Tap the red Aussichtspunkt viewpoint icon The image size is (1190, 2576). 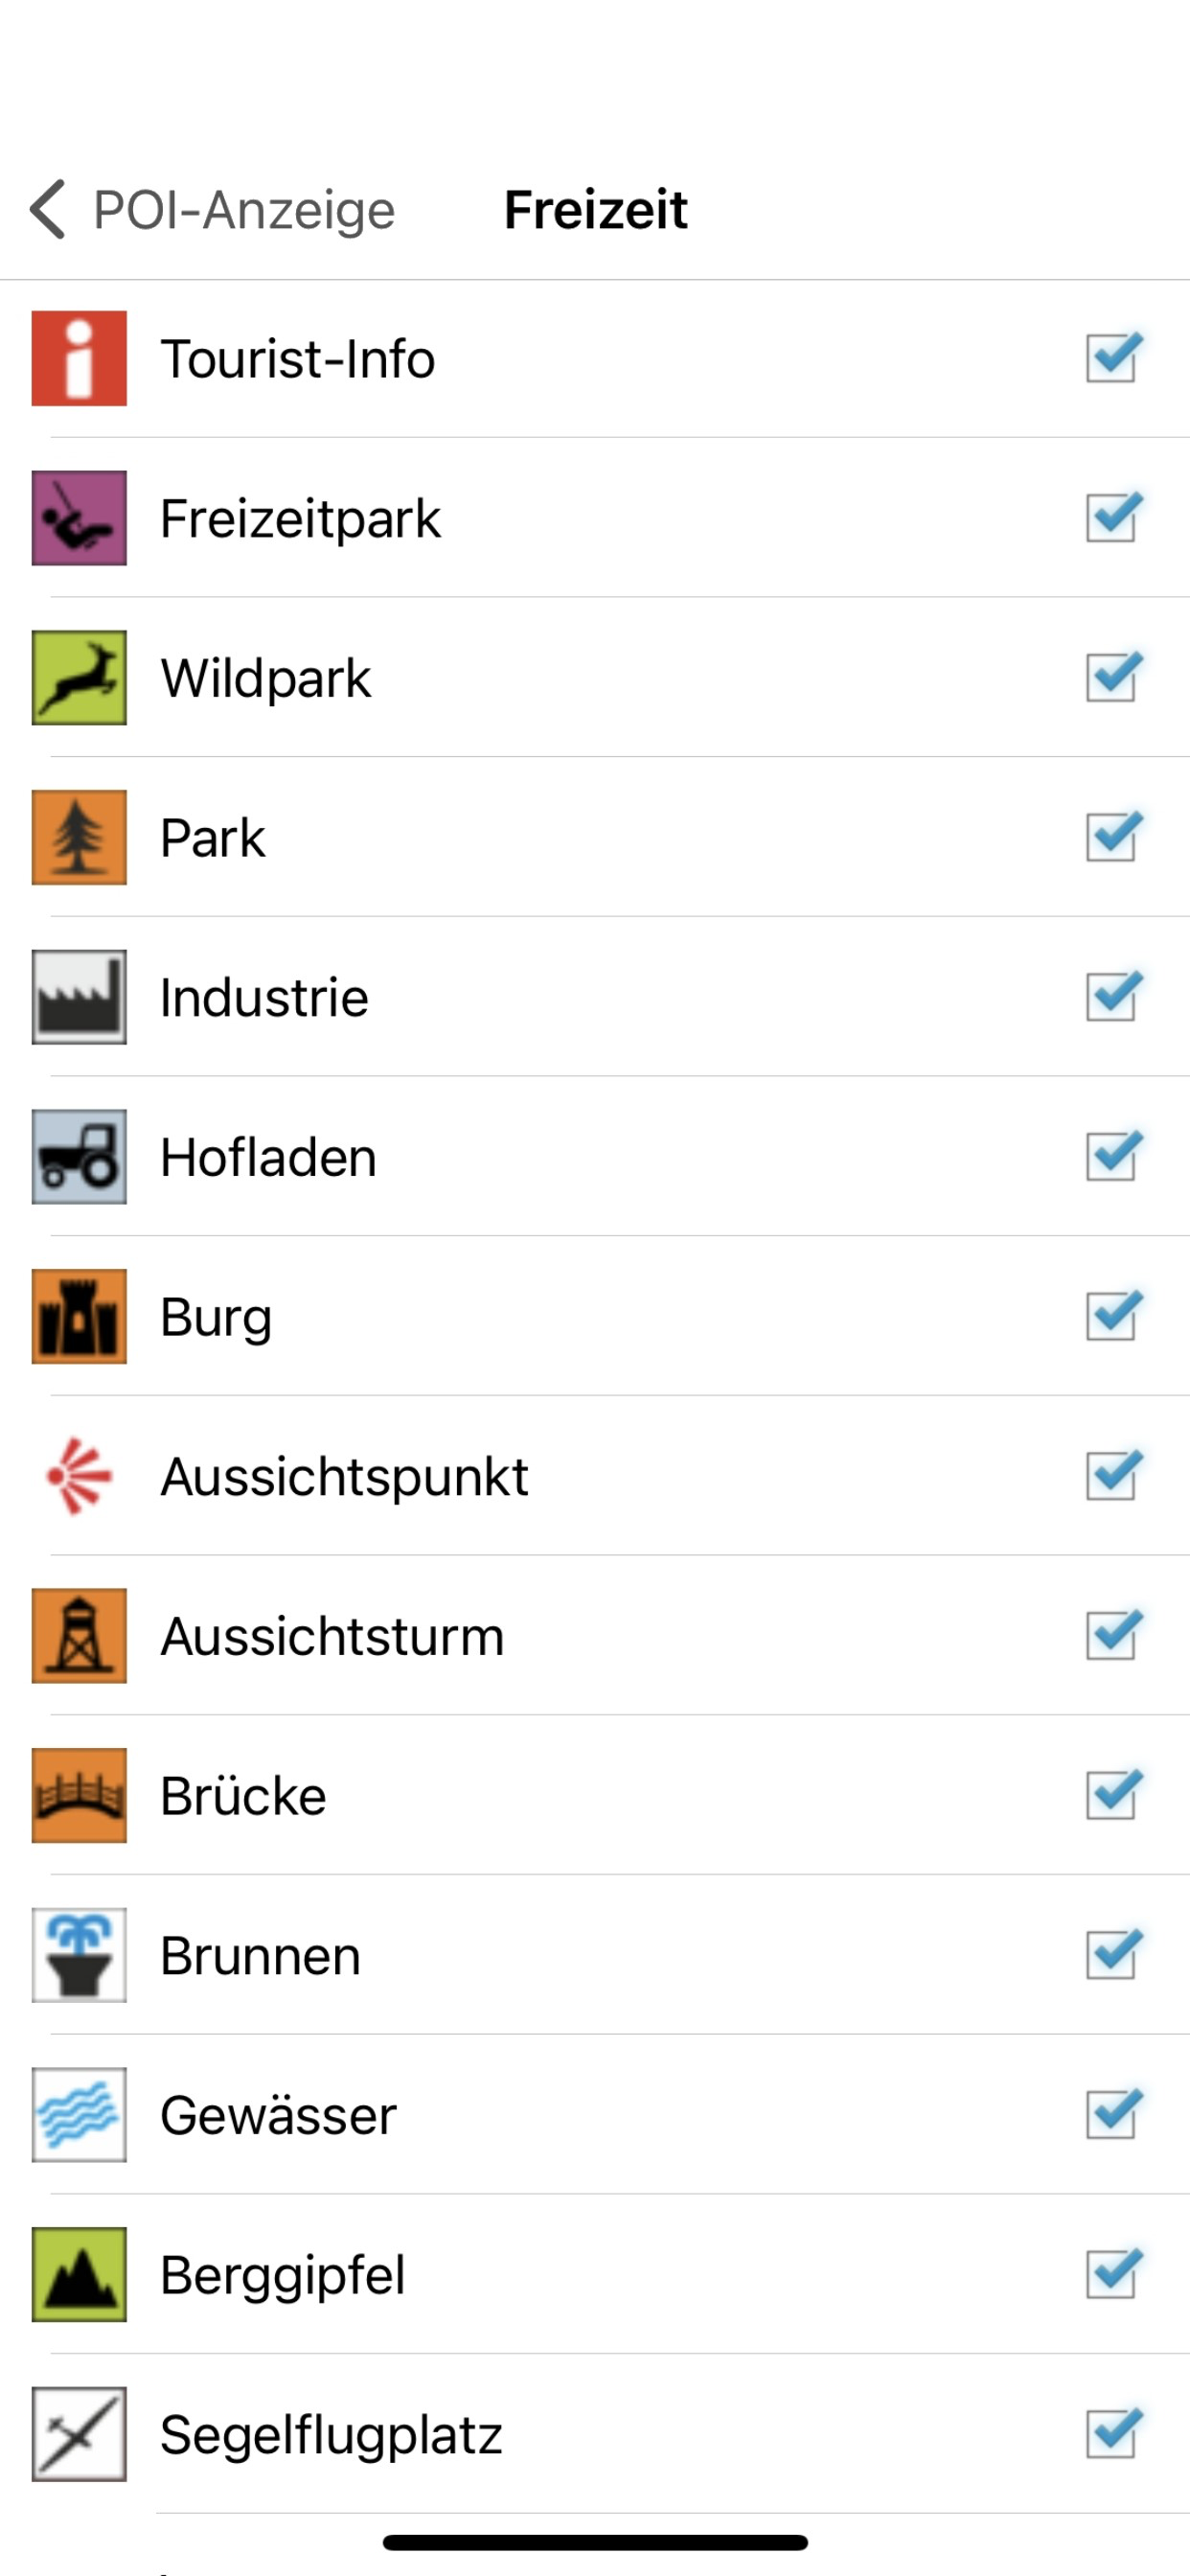pos(79,1476)
